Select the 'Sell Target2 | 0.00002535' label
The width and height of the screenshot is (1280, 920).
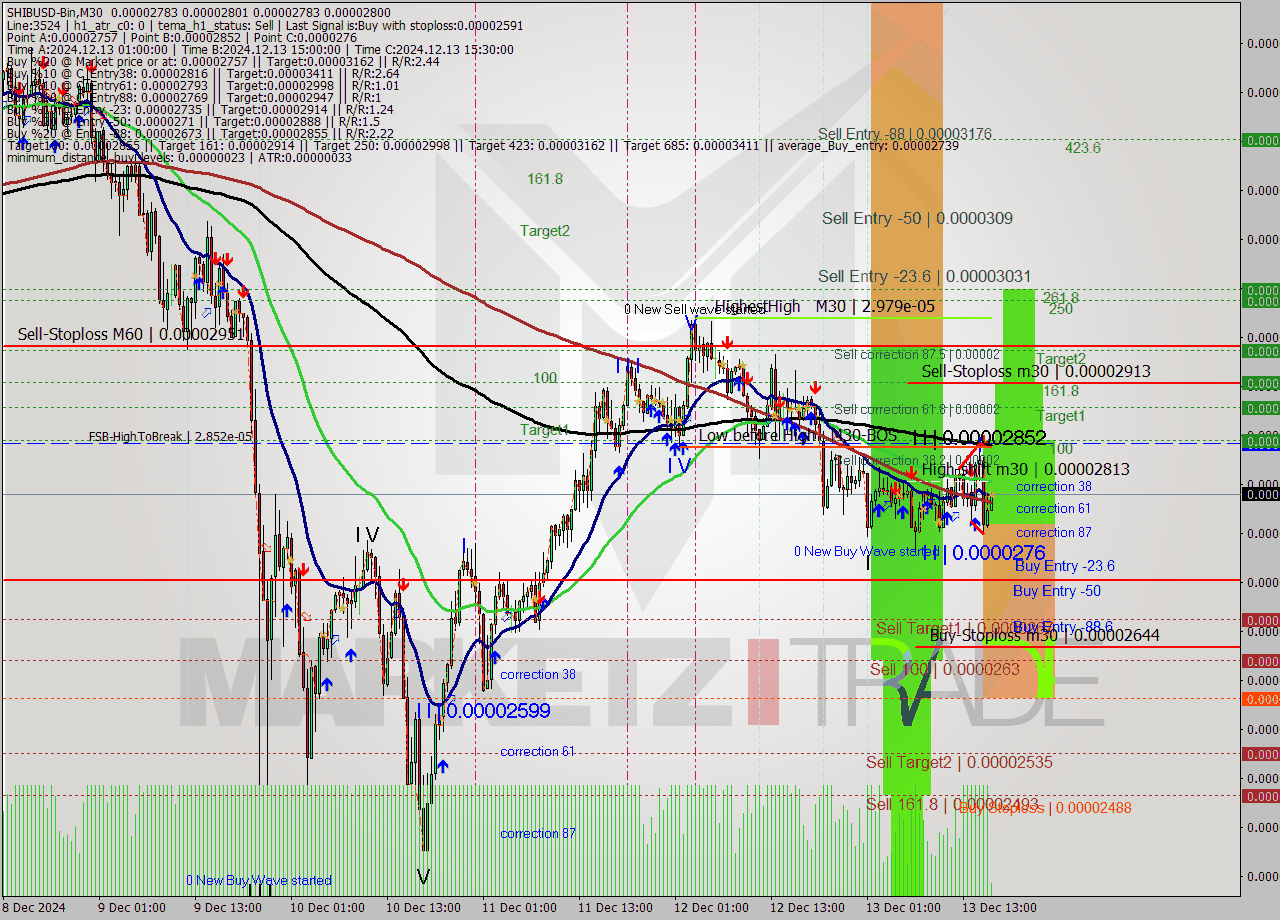[x=959, y=762]
